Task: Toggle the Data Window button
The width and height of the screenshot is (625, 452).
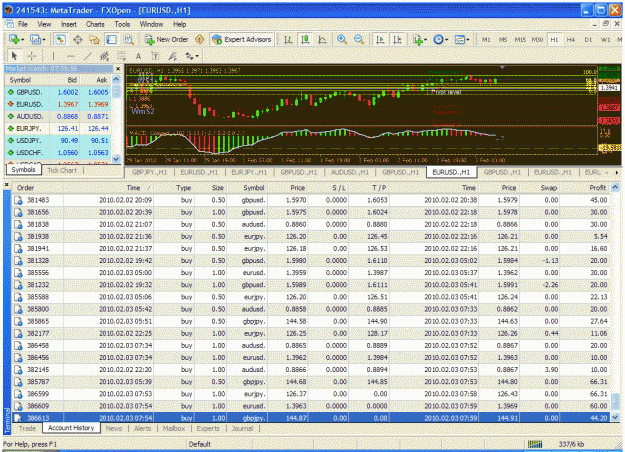Action: tap(78, 39)
